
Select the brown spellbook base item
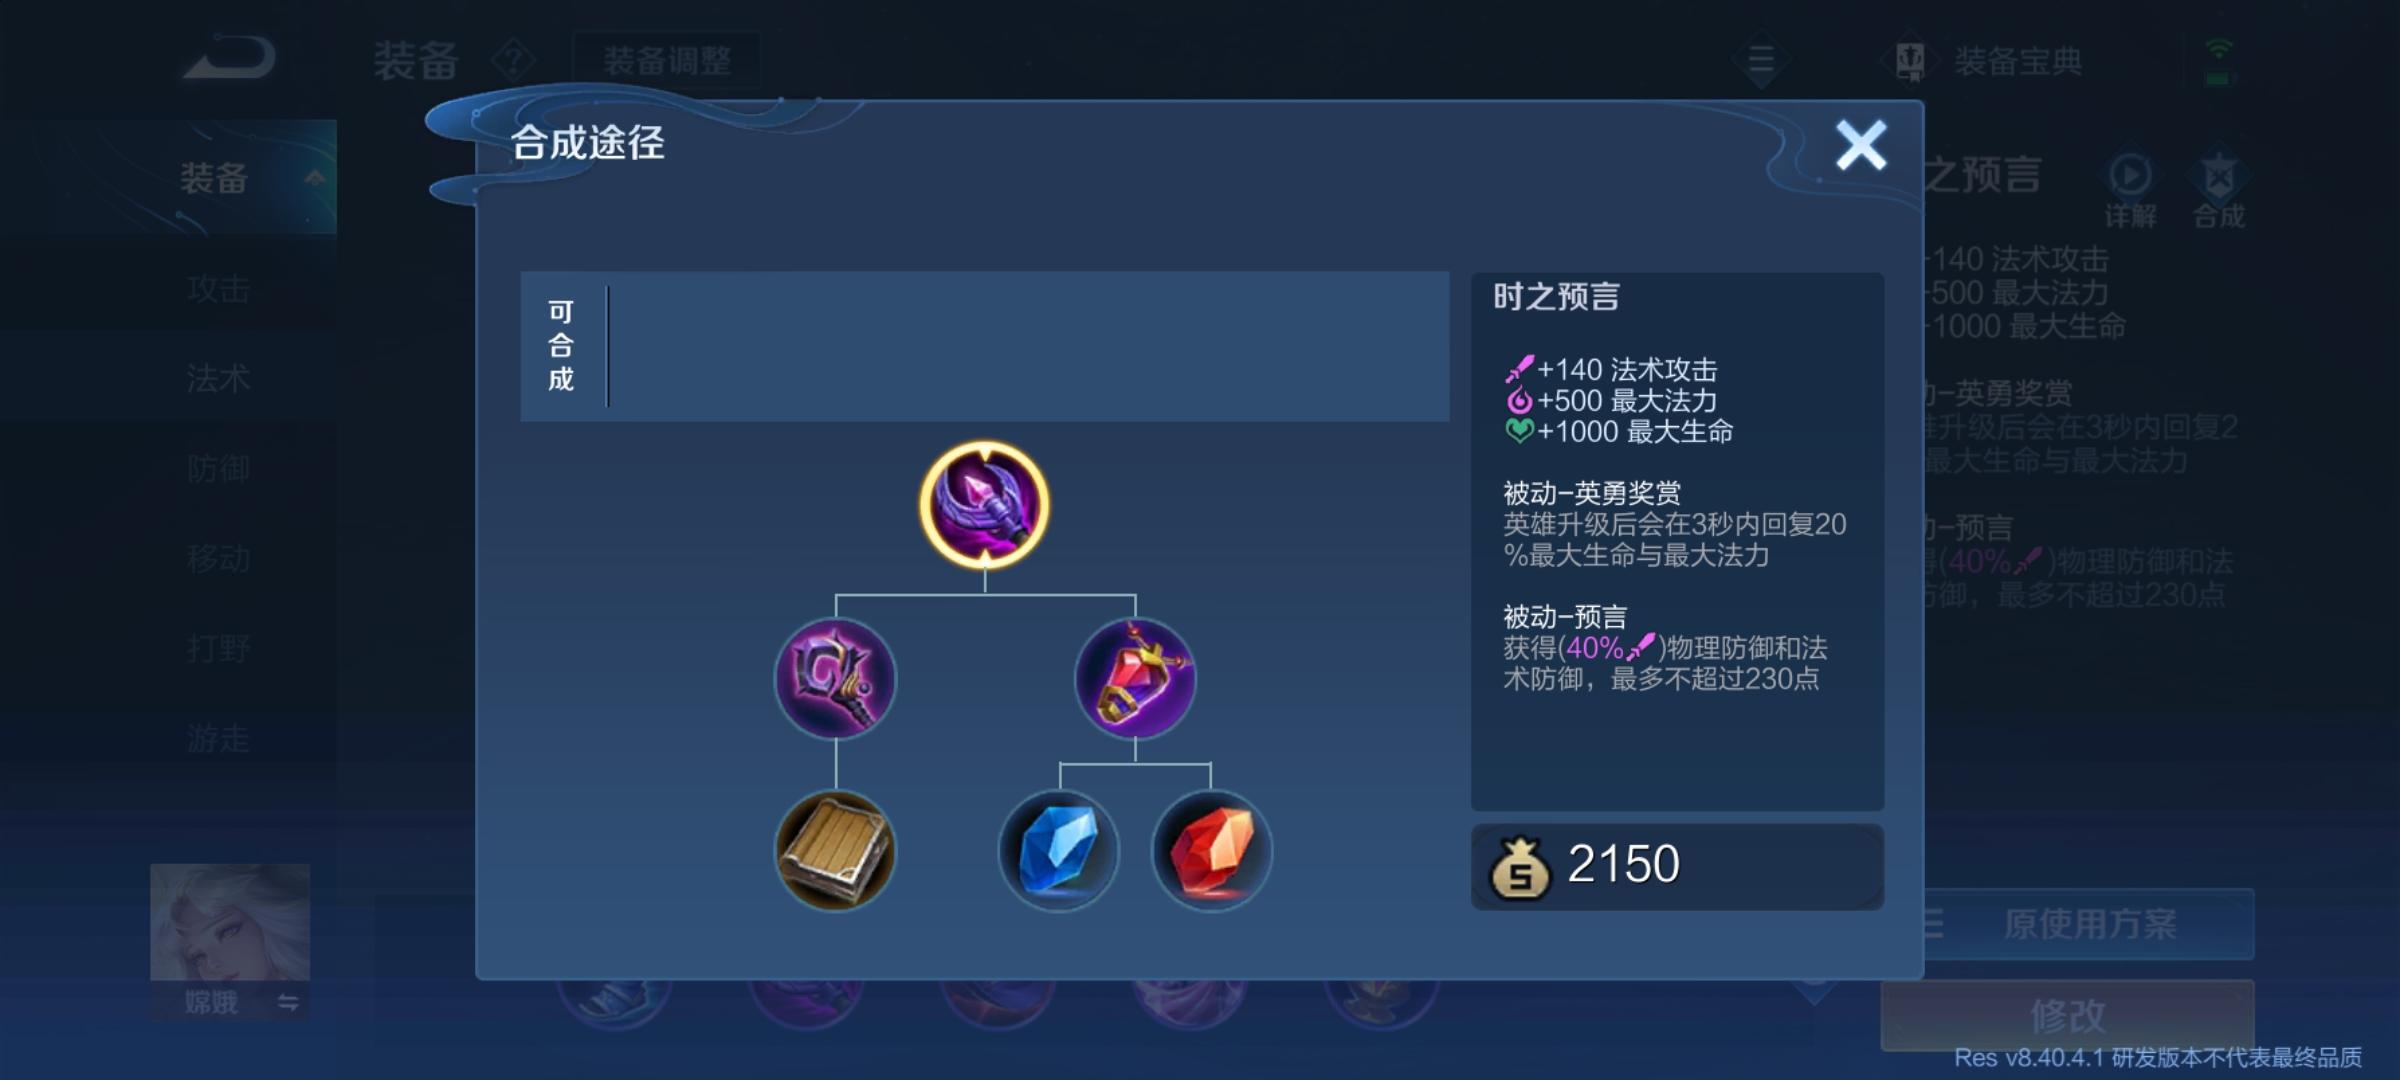[x=836, y=851]
